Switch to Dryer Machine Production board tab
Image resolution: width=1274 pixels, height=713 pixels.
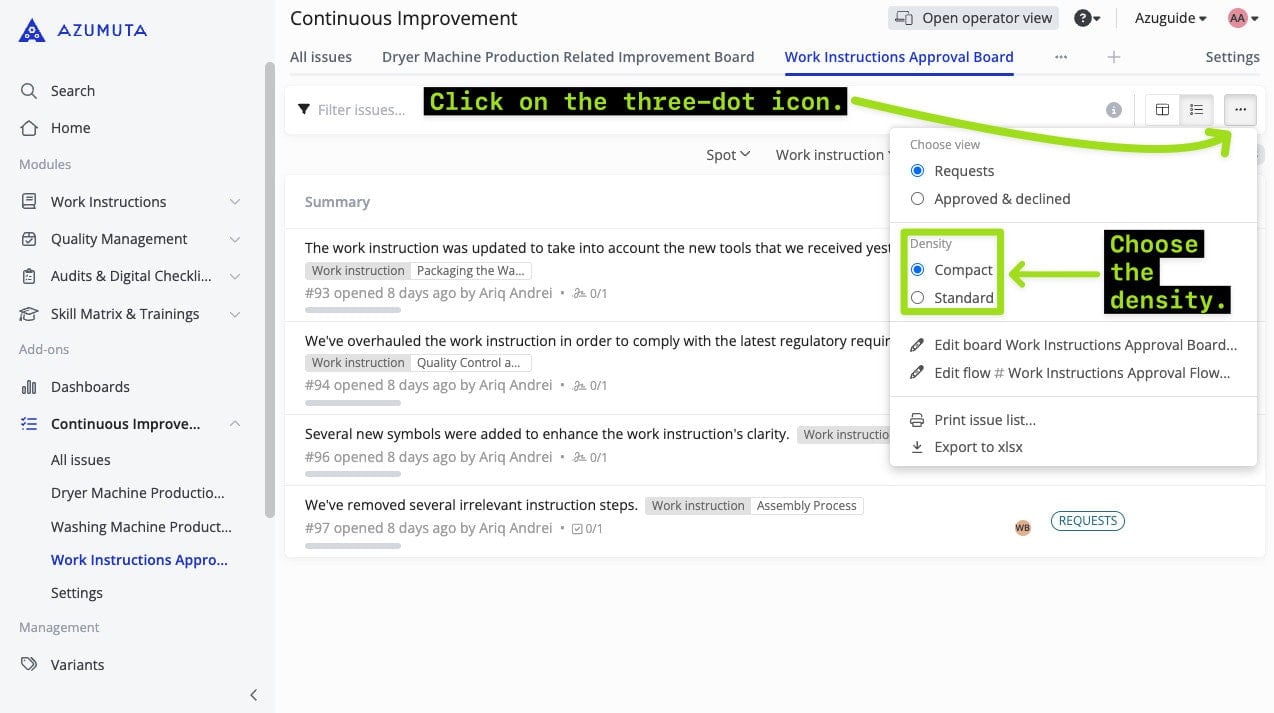tap(567, 57)
